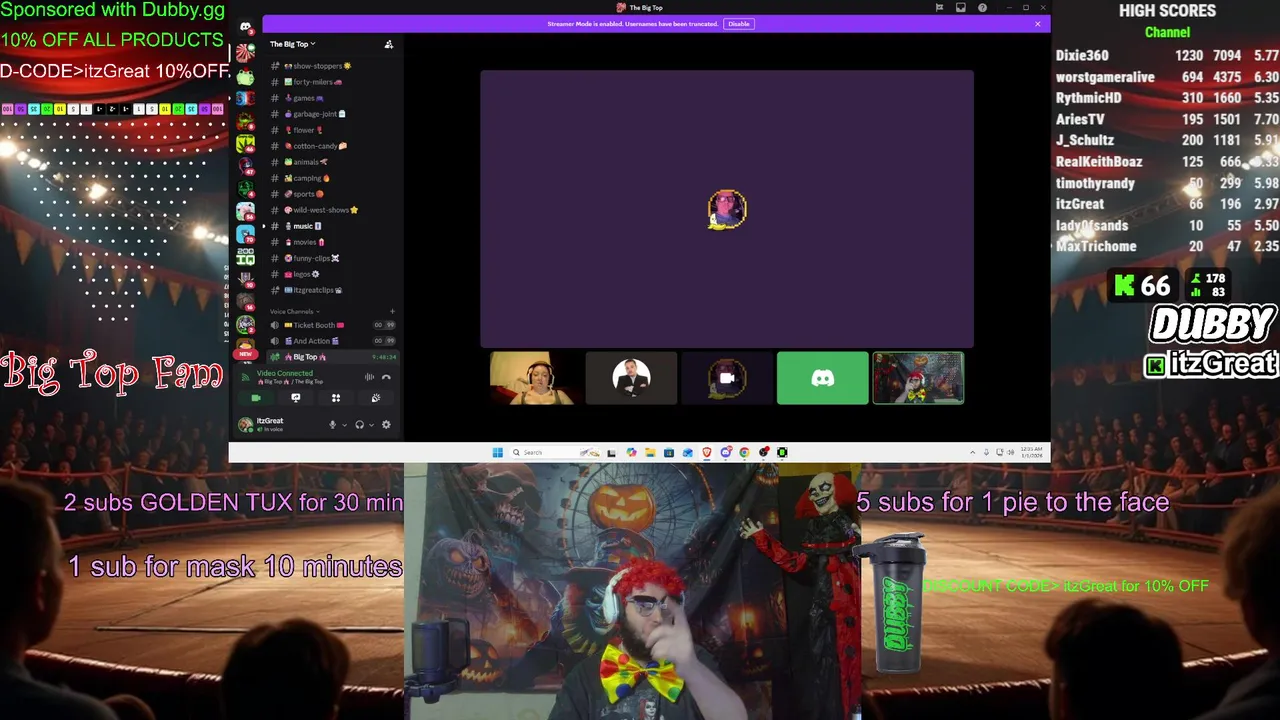The height and width of the screenshot is (720, 1280).
Task: Open headphone output options arrow
Action: coord(371,425)
